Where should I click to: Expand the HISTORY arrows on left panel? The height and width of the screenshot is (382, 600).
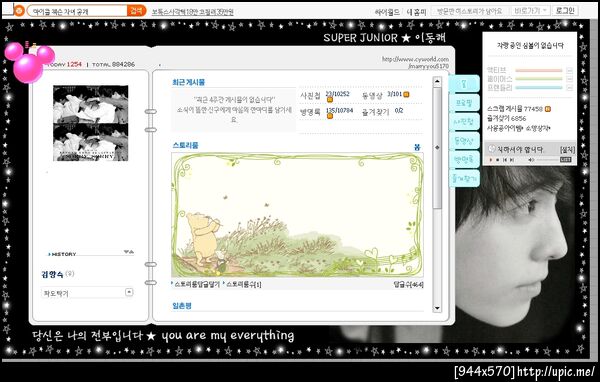coord(129,252)
